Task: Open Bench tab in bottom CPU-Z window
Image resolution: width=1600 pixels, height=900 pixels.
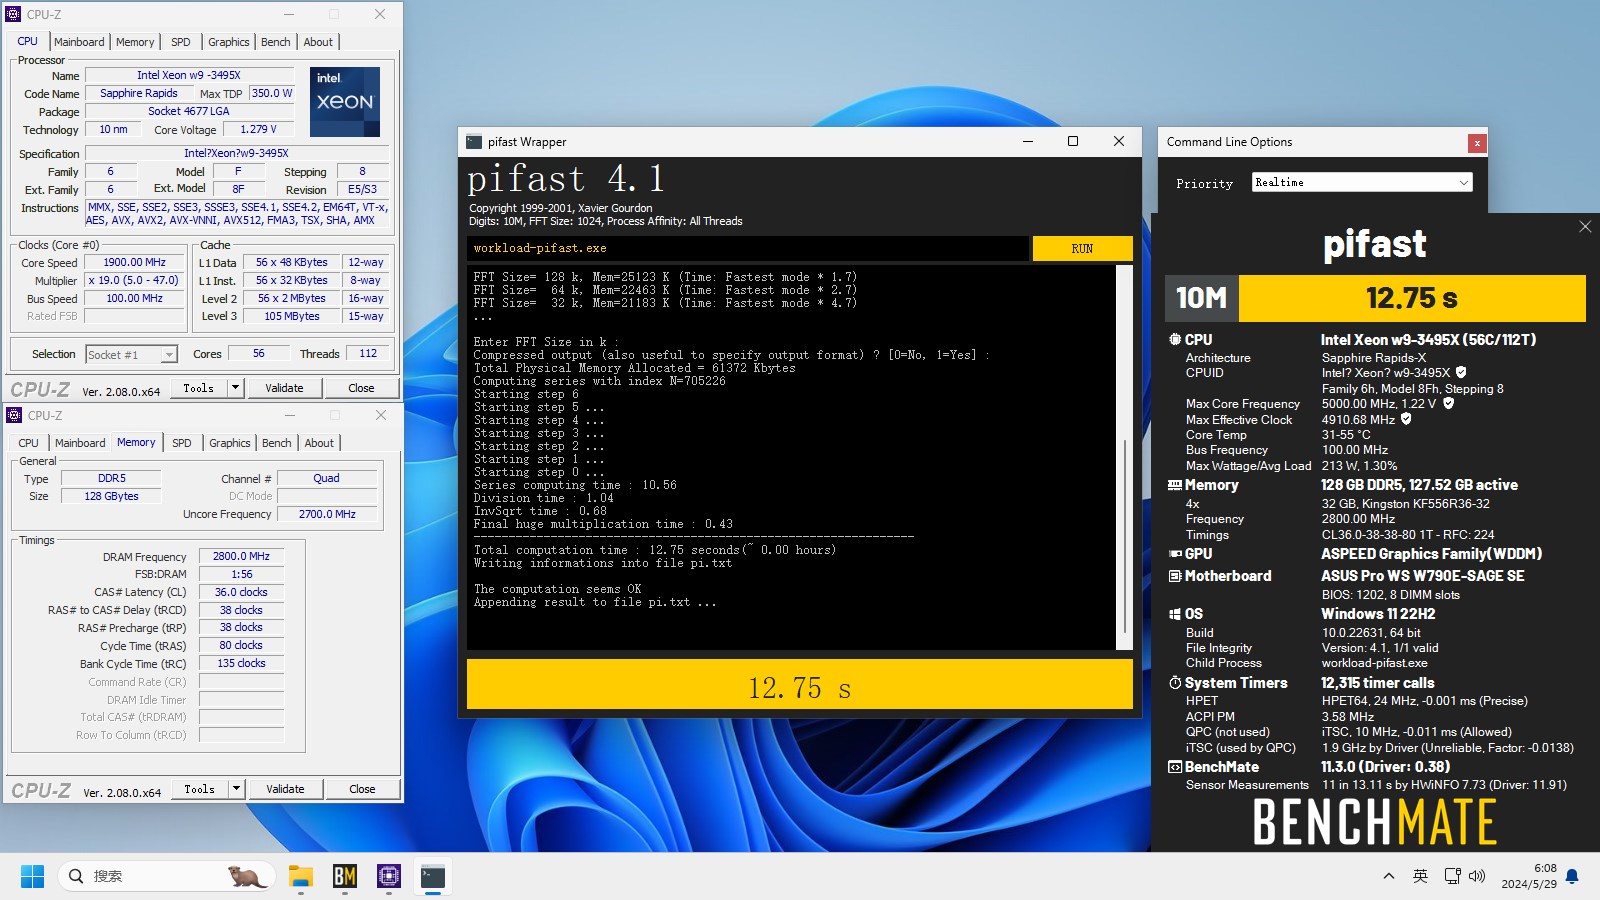Action: [x=277, y=443]
